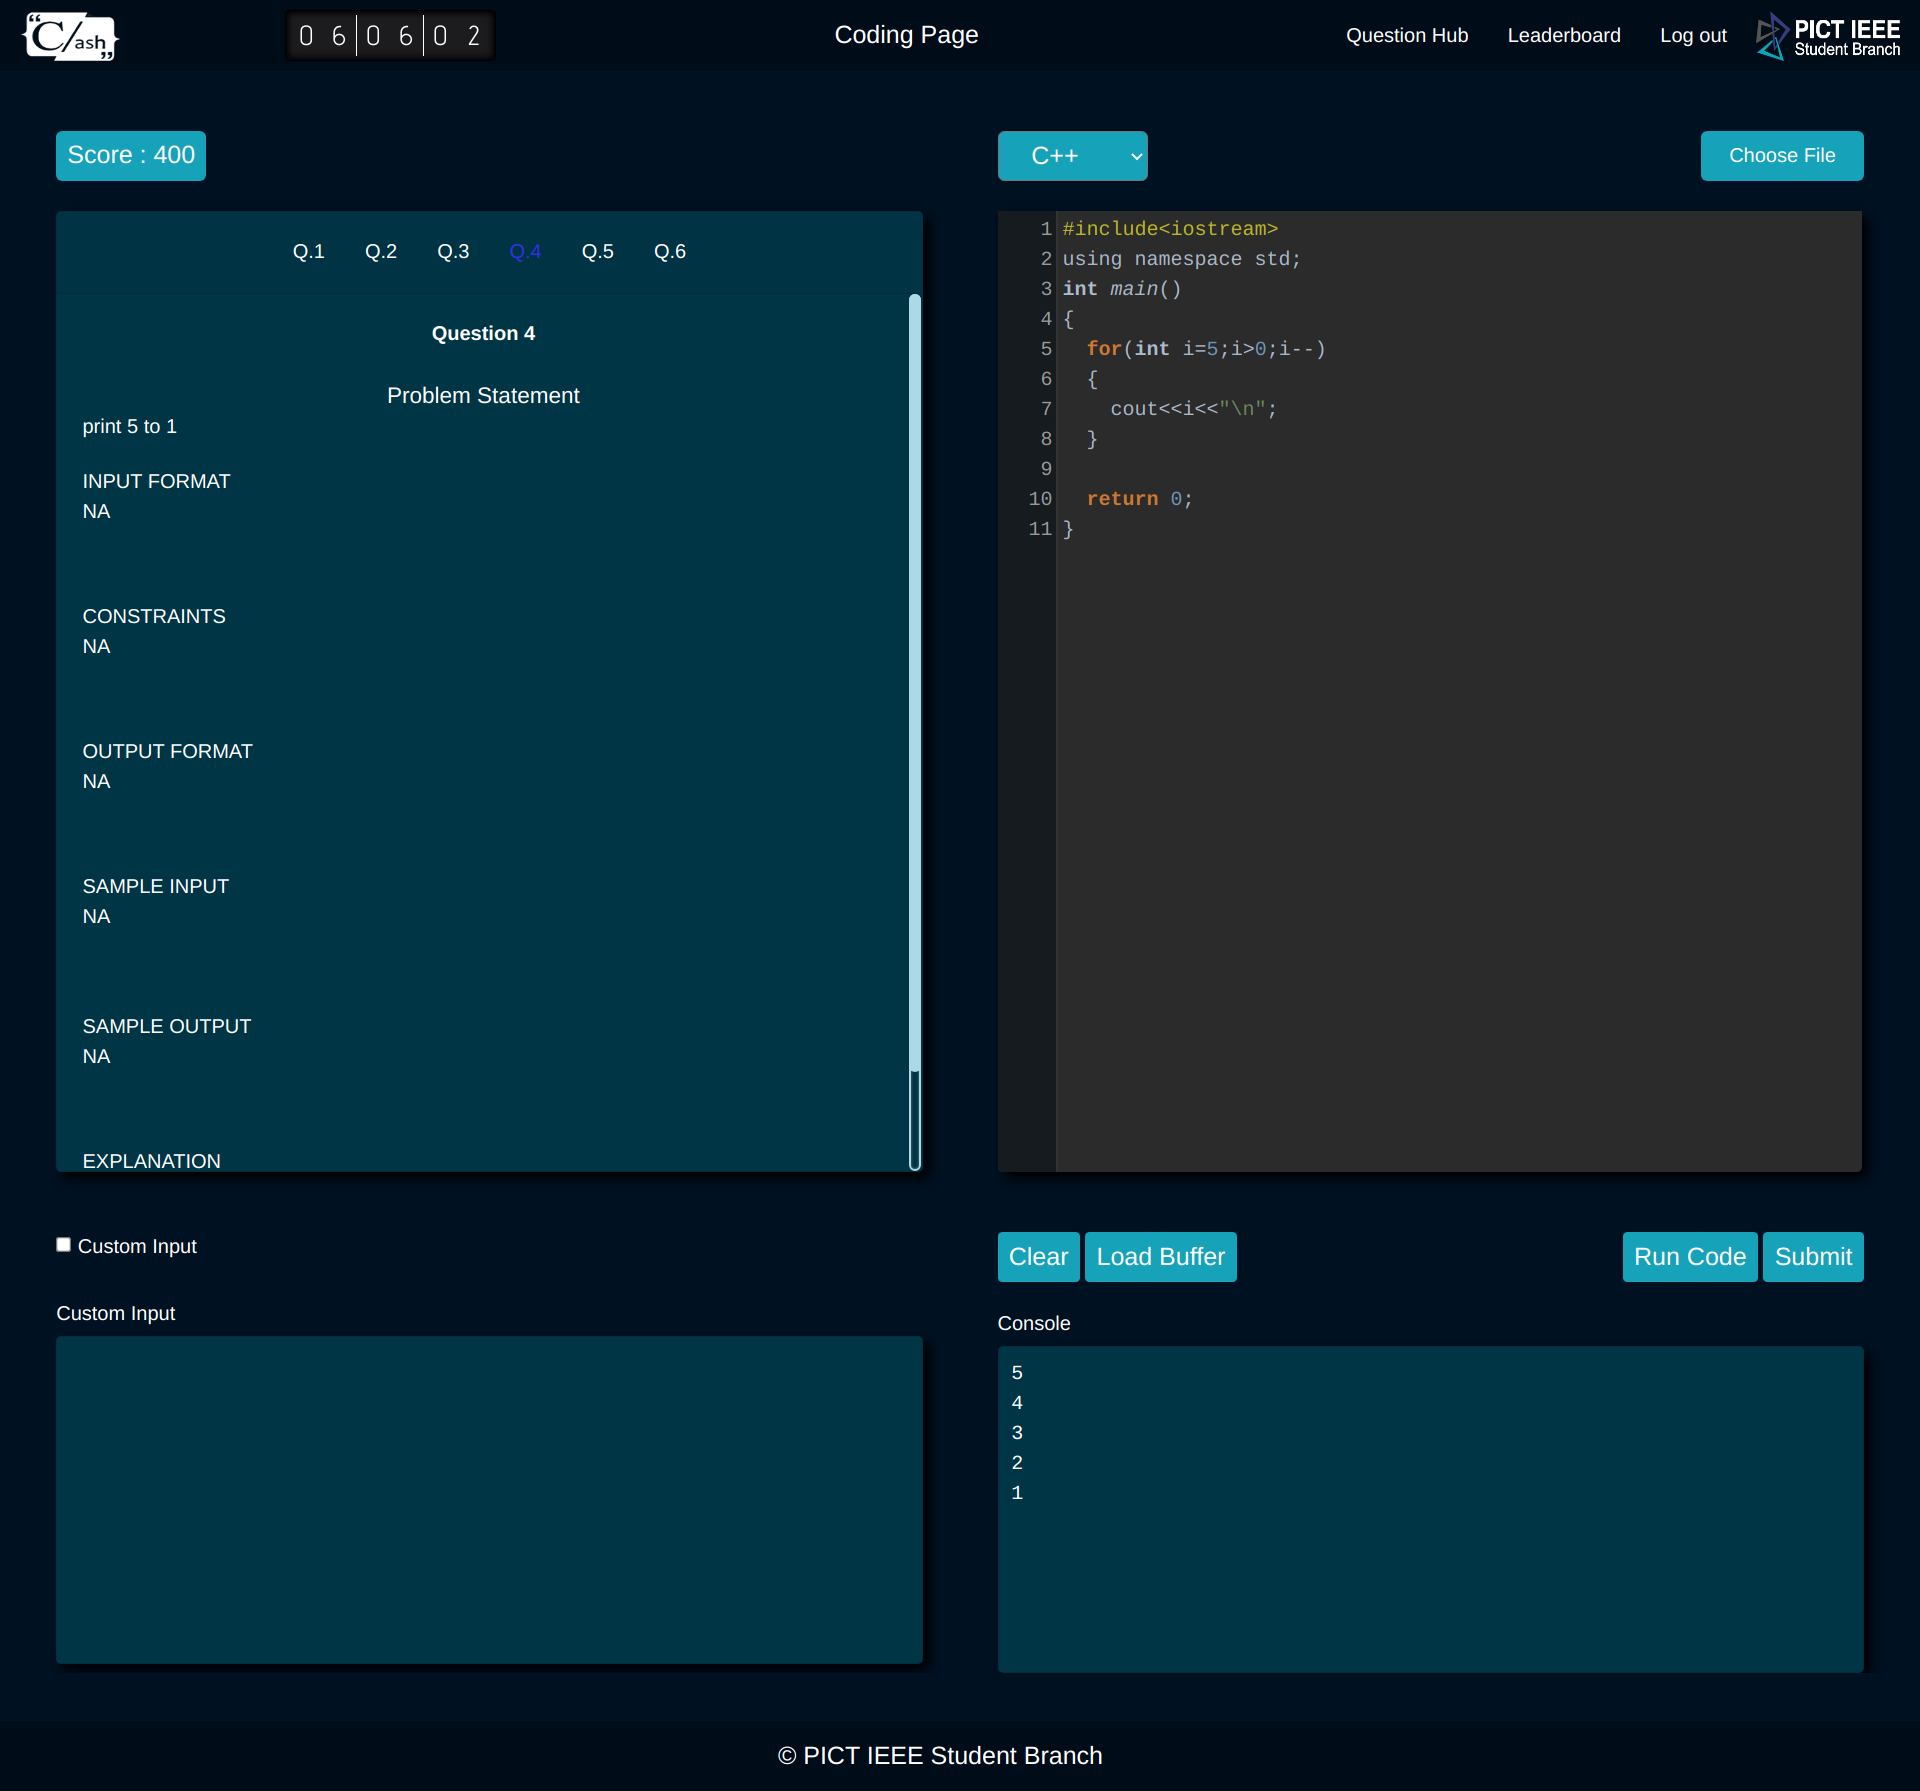The width and height of the screenshot is (1920, 1791).
Task: Click the Clash logo icon
Action: pyautogui.click(x=70, y=36)
